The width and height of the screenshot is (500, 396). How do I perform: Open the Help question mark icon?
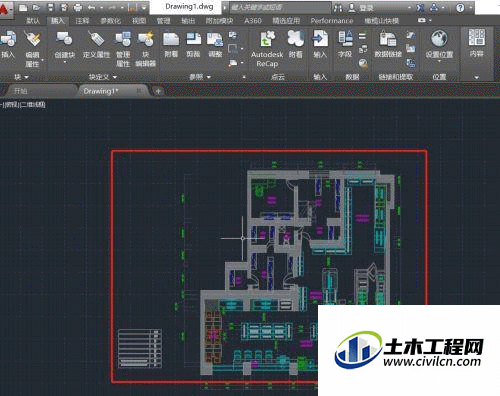pyautogui.click(x=460, y=7)
